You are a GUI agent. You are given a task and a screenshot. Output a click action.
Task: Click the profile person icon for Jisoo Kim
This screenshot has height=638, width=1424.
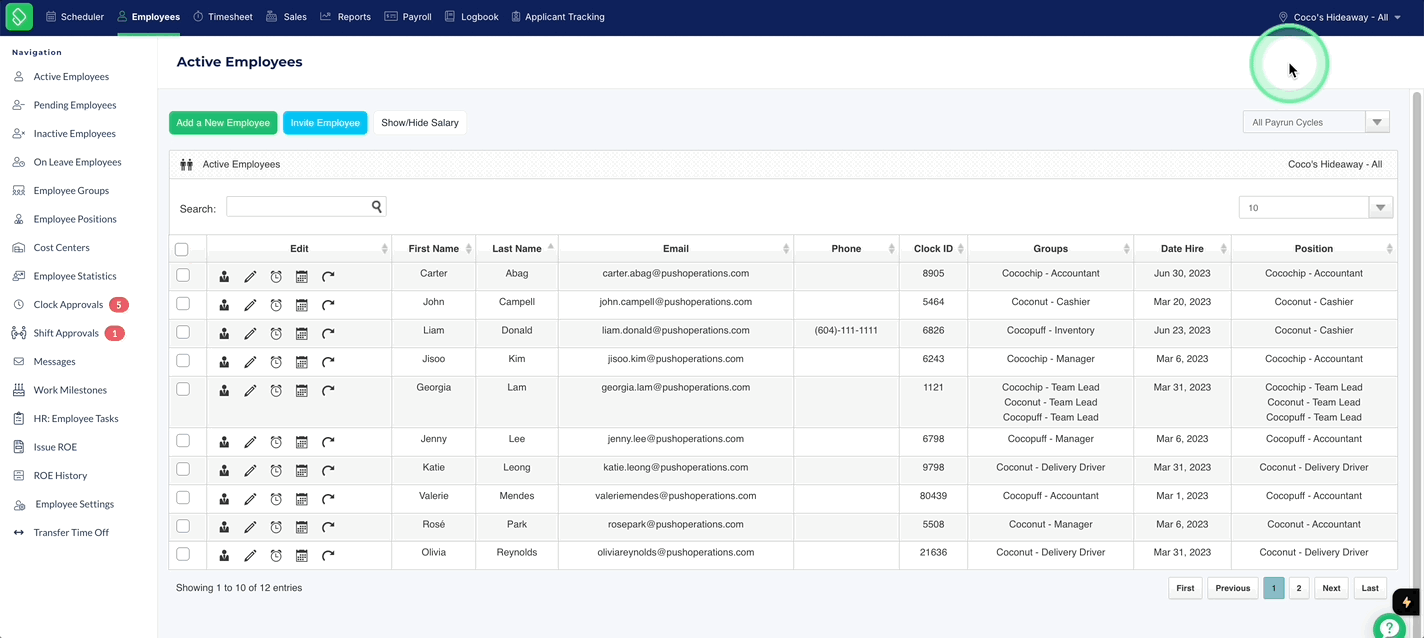point(224,362)
